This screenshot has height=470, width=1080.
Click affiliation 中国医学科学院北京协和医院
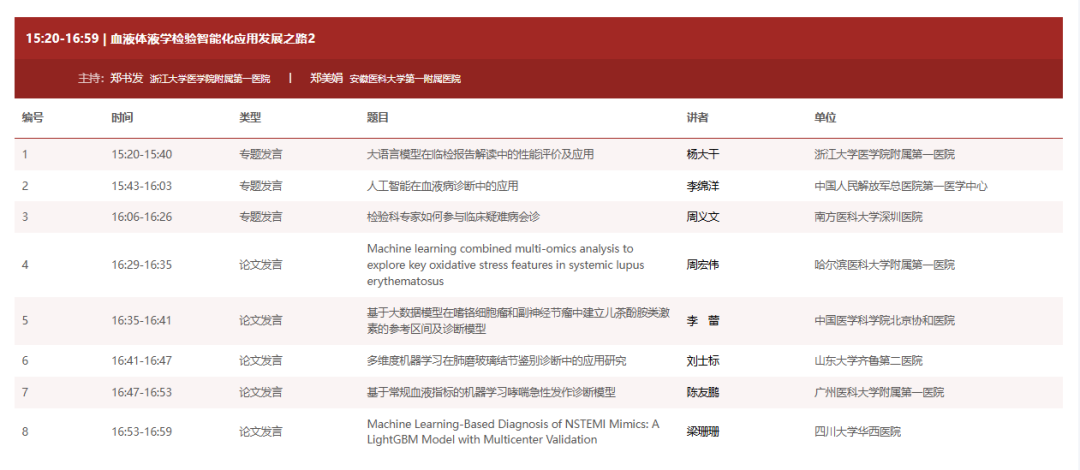[884, 320]
